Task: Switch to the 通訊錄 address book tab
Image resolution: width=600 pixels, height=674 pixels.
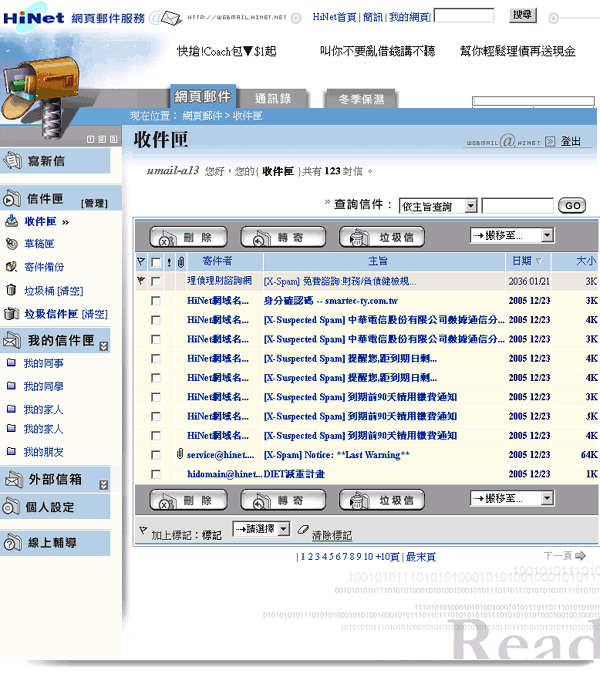Action: (273, 98)
